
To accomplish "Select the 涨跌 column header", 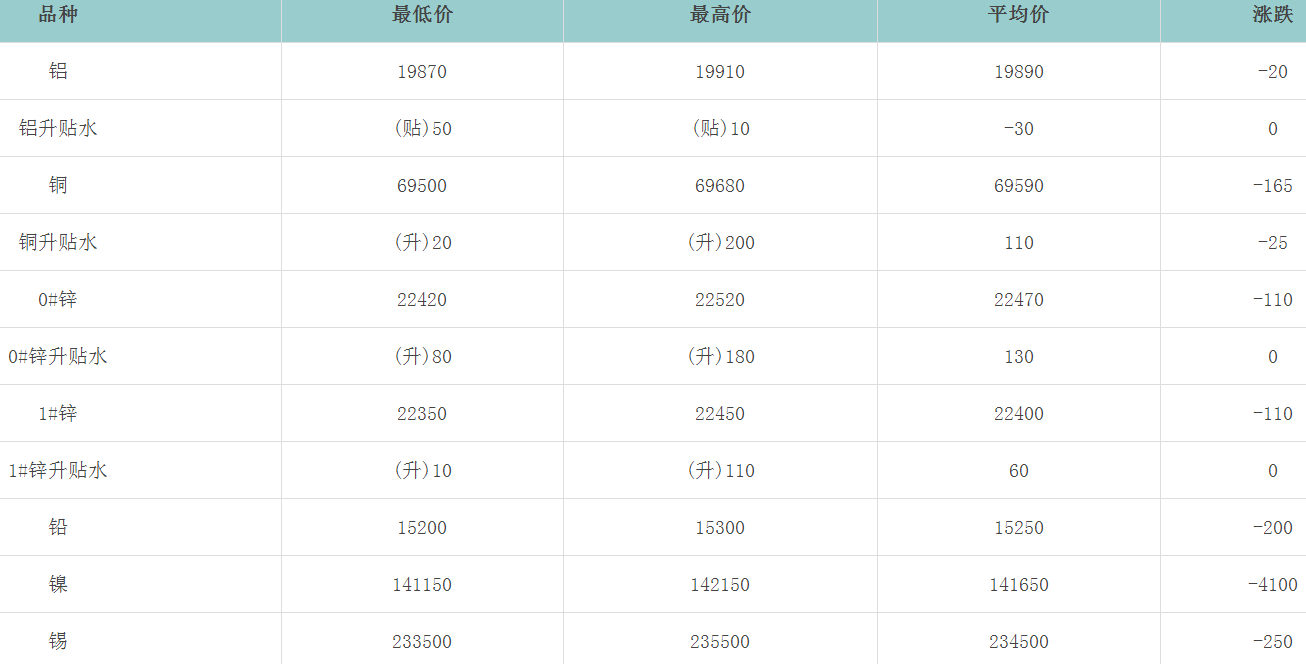I will (x=1272, y=15).
